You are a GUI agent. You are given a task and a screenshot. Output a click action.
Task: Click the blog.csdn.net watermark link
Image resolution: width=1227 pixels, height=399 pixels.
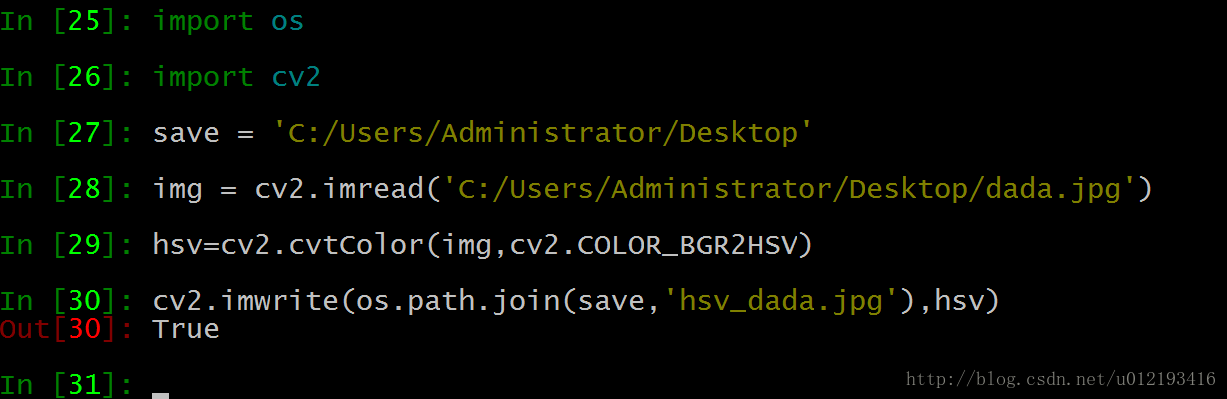[1061, 379]
